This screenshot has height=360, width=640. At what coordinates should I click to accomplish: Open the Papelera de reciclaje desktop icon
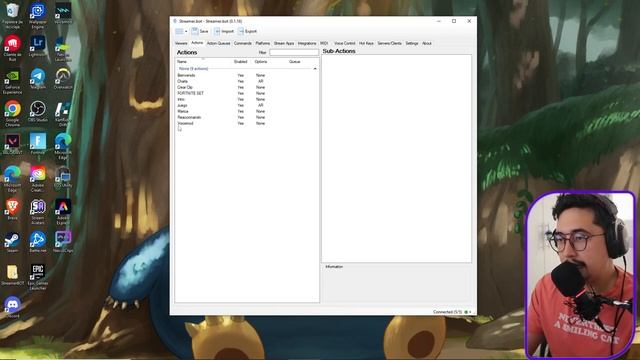pyautogui.click(x=12, y=16)
